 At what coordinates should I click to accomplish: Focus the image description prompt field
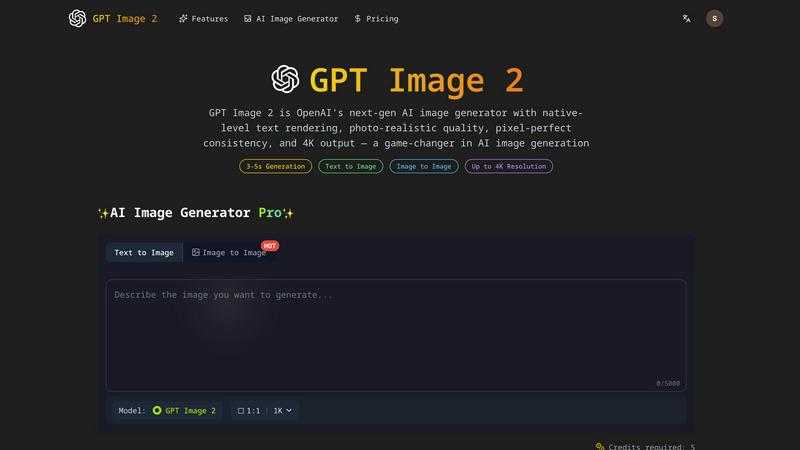(396, 335)
